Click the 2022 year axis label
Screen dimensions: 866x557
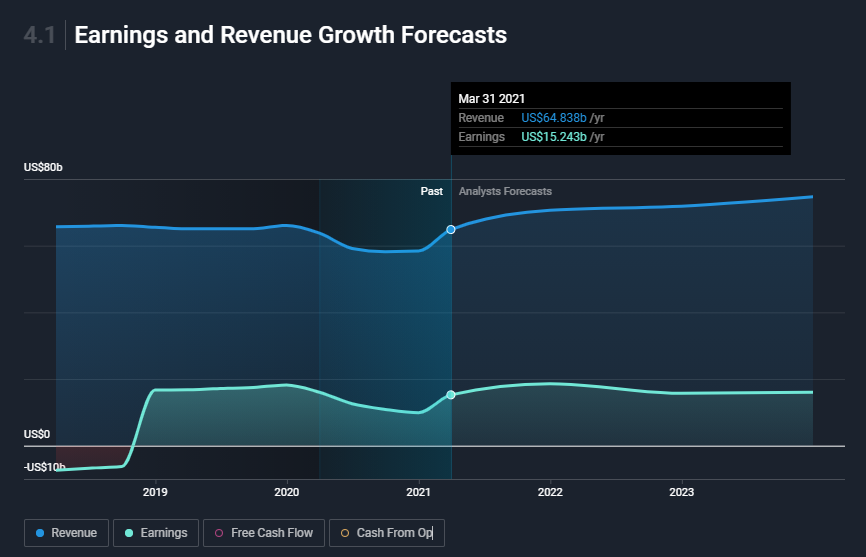click(x=550, y=492)
